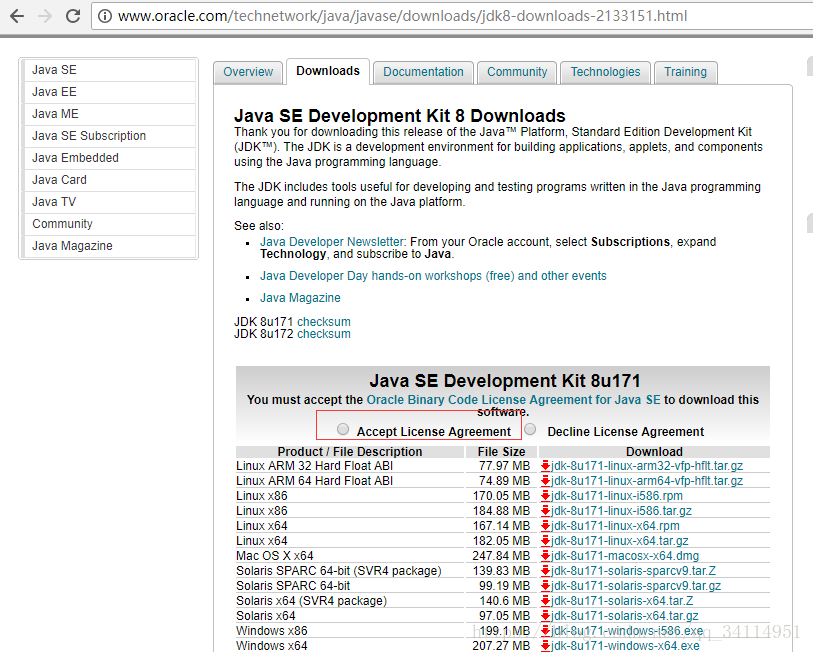The image size is (813, 652).
Task: Click download arrow icon for linux-arm32-vfp-hflt.tar.gz
Action: tap(545, 466)
